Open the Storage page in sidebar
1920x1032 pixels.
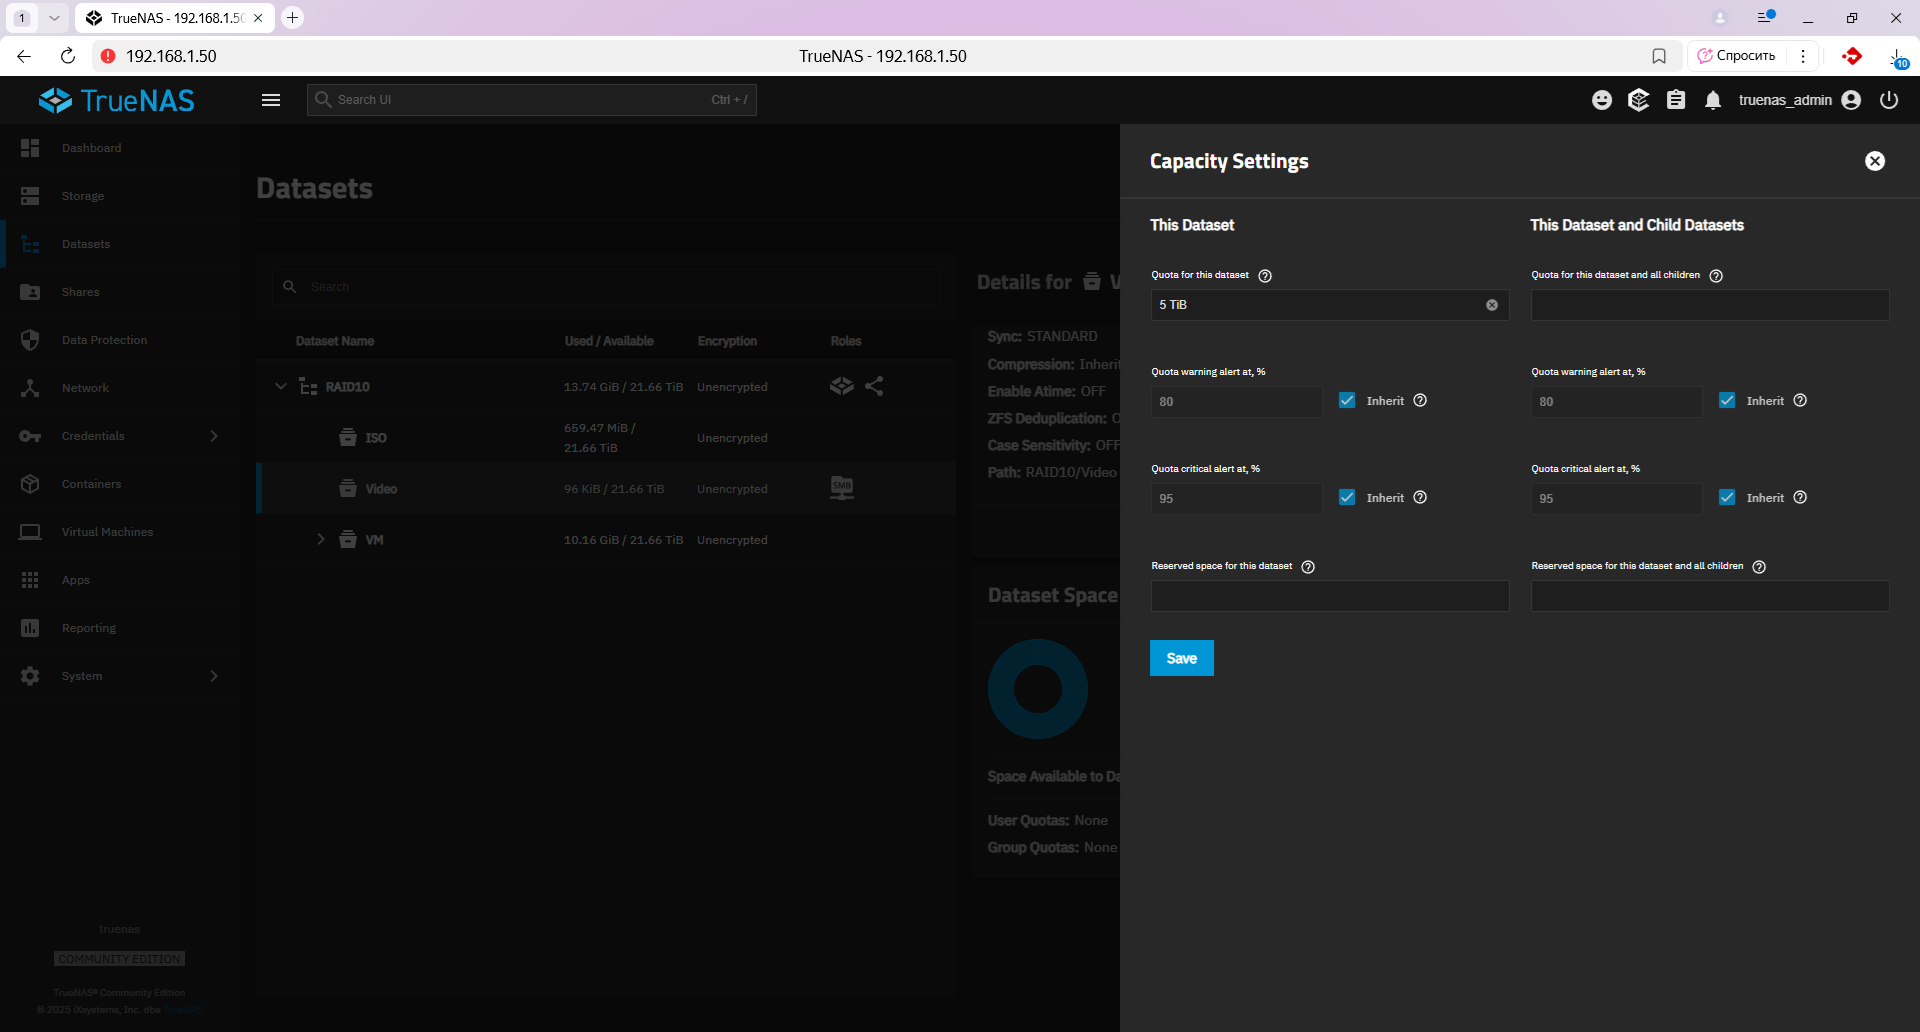pyautogui.click(x=83, y=196)
